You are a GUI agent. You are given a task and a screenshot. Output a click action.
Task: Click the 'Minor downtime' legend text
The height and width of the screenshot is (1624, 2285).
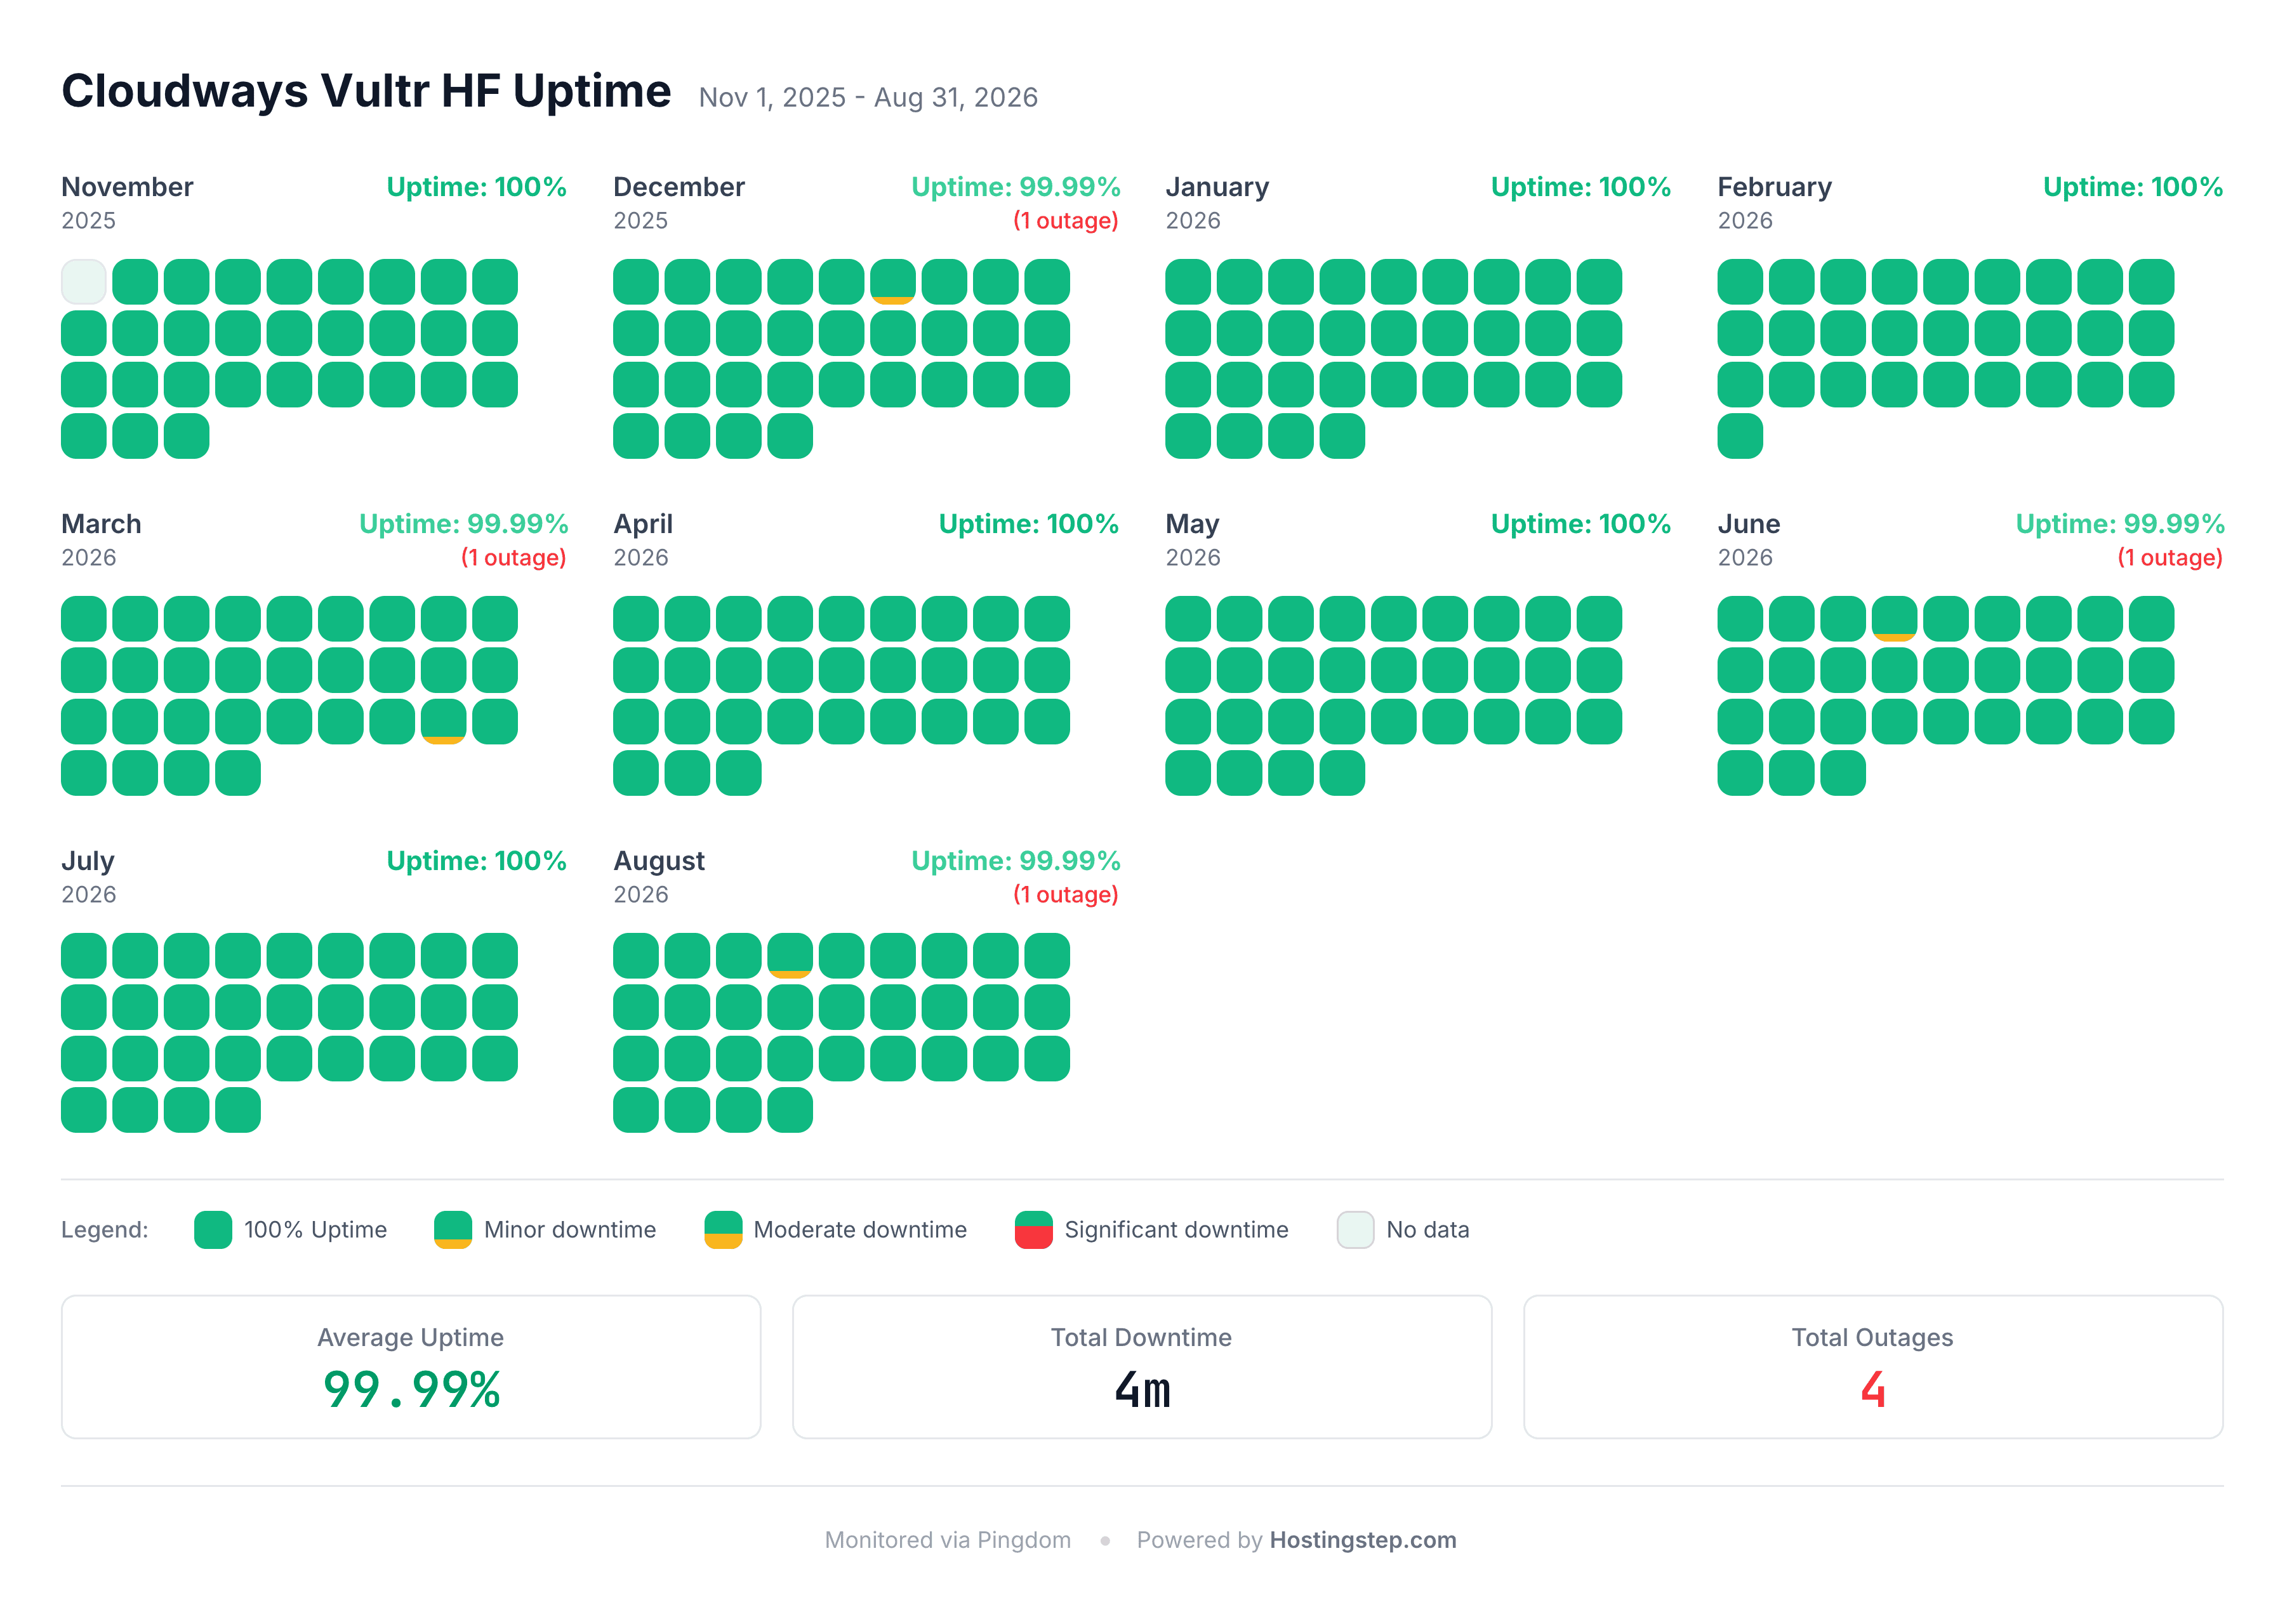tap(570, 1230)
